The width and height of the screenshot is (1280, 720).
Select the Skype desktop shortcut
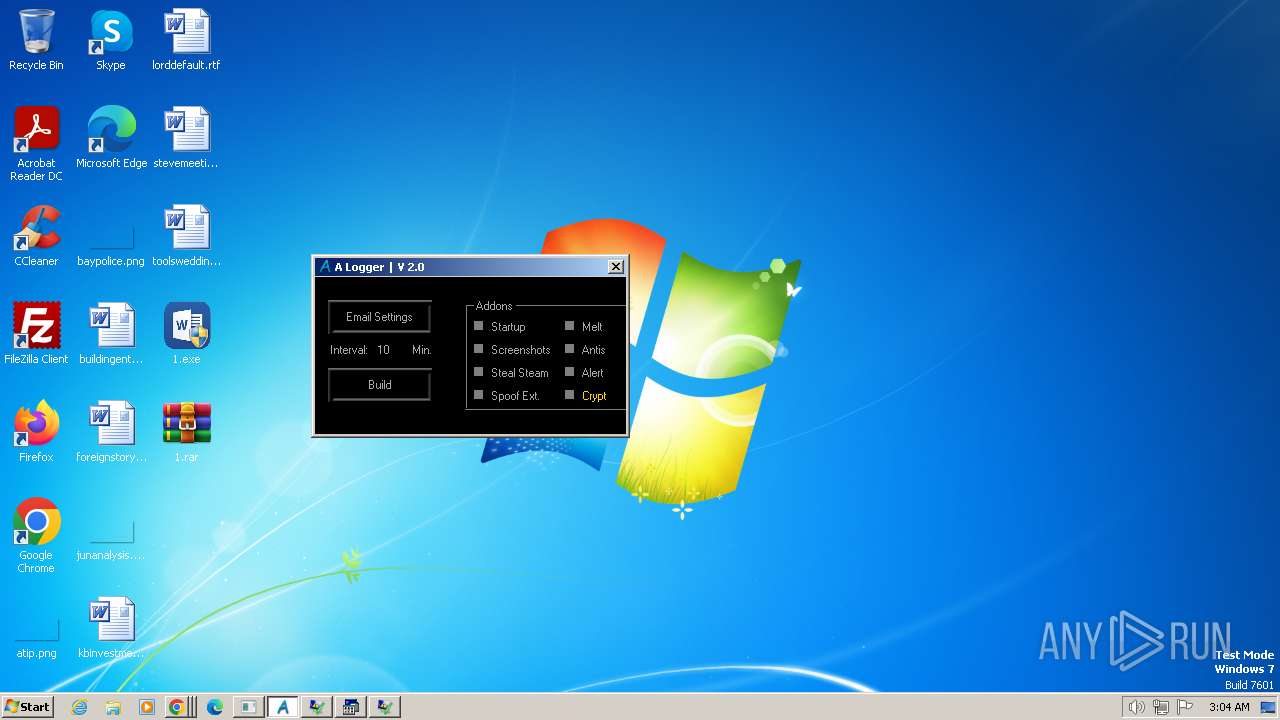pyautogui.click(x=111, y=41)
